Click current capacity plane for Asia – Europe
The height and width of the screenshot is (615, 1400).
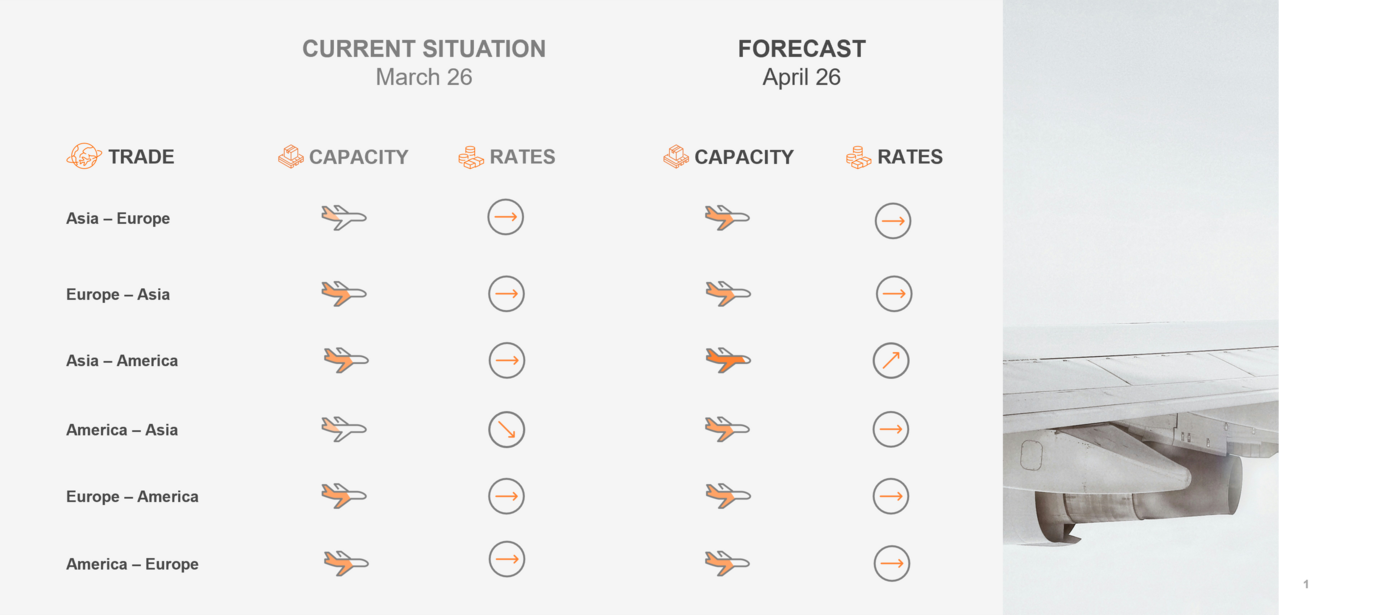[x=344, y=217]
